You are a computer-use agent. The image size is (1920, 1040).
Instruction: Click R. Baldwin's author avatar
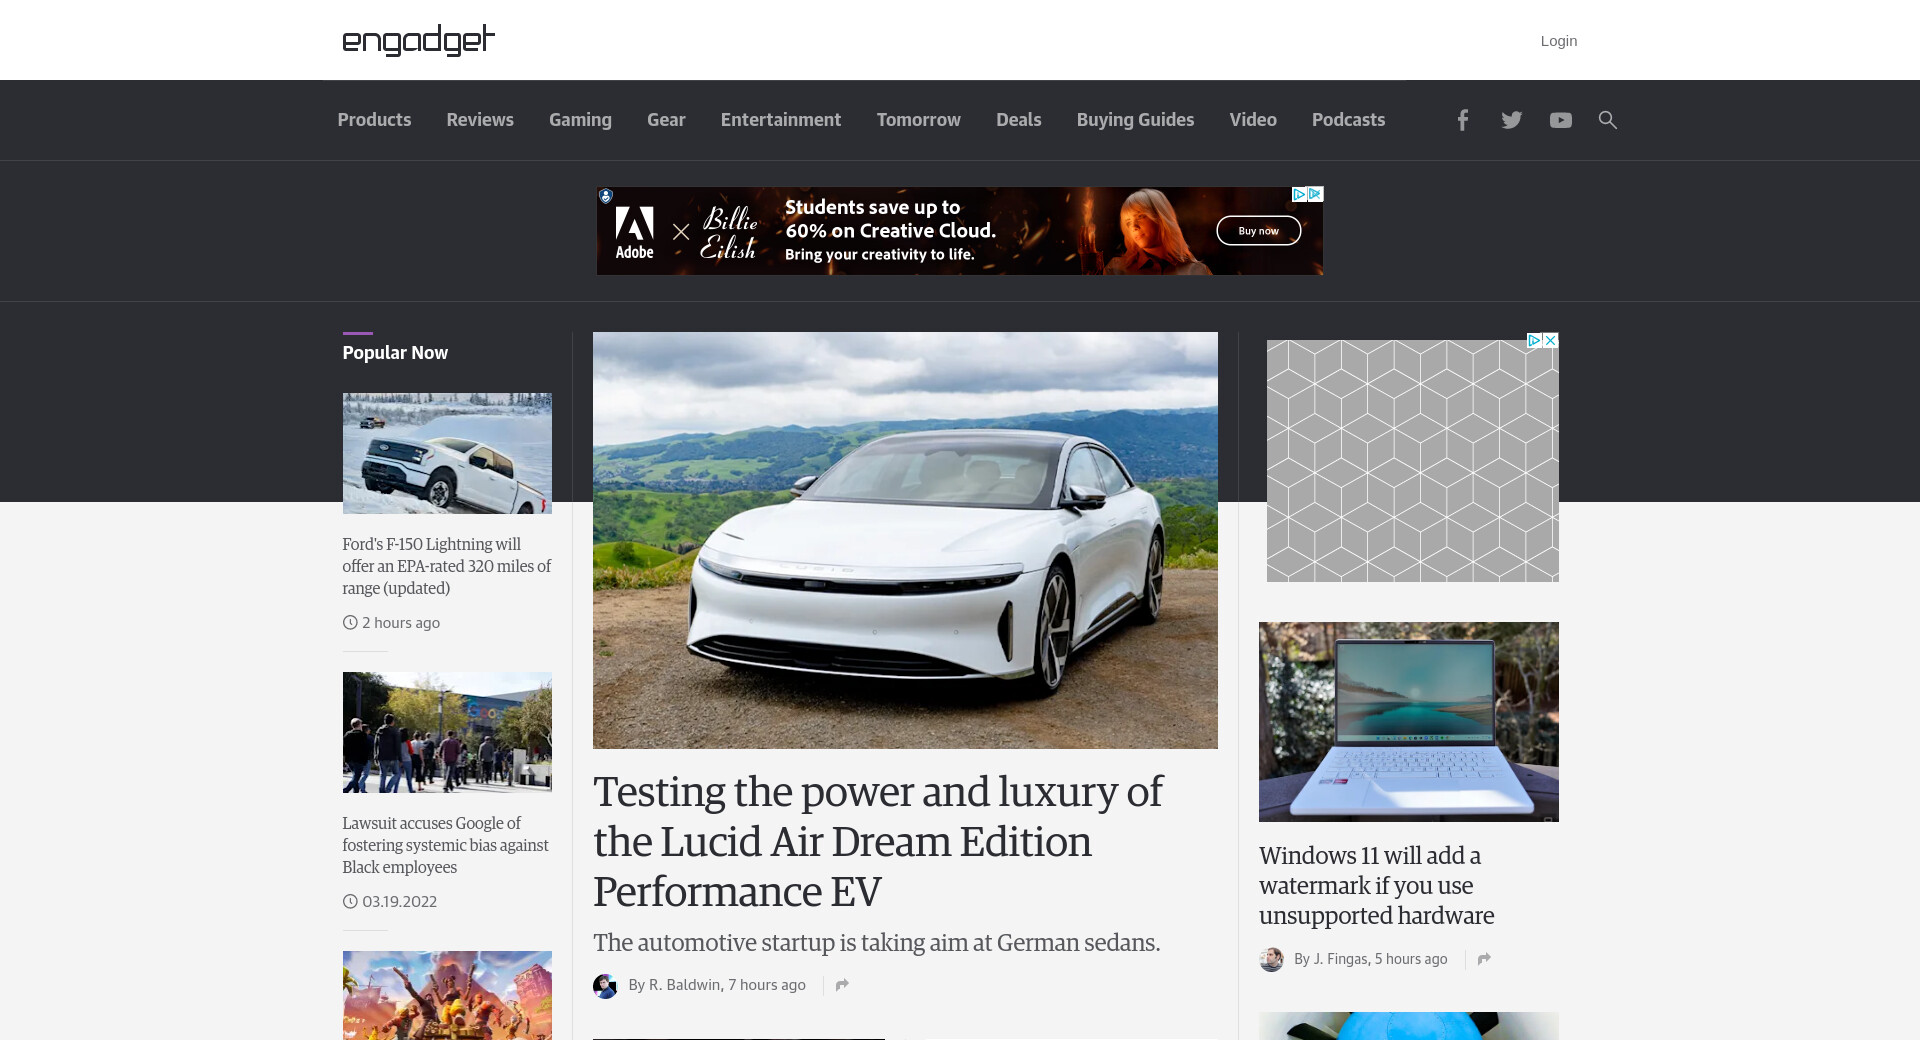coord(605,986)
